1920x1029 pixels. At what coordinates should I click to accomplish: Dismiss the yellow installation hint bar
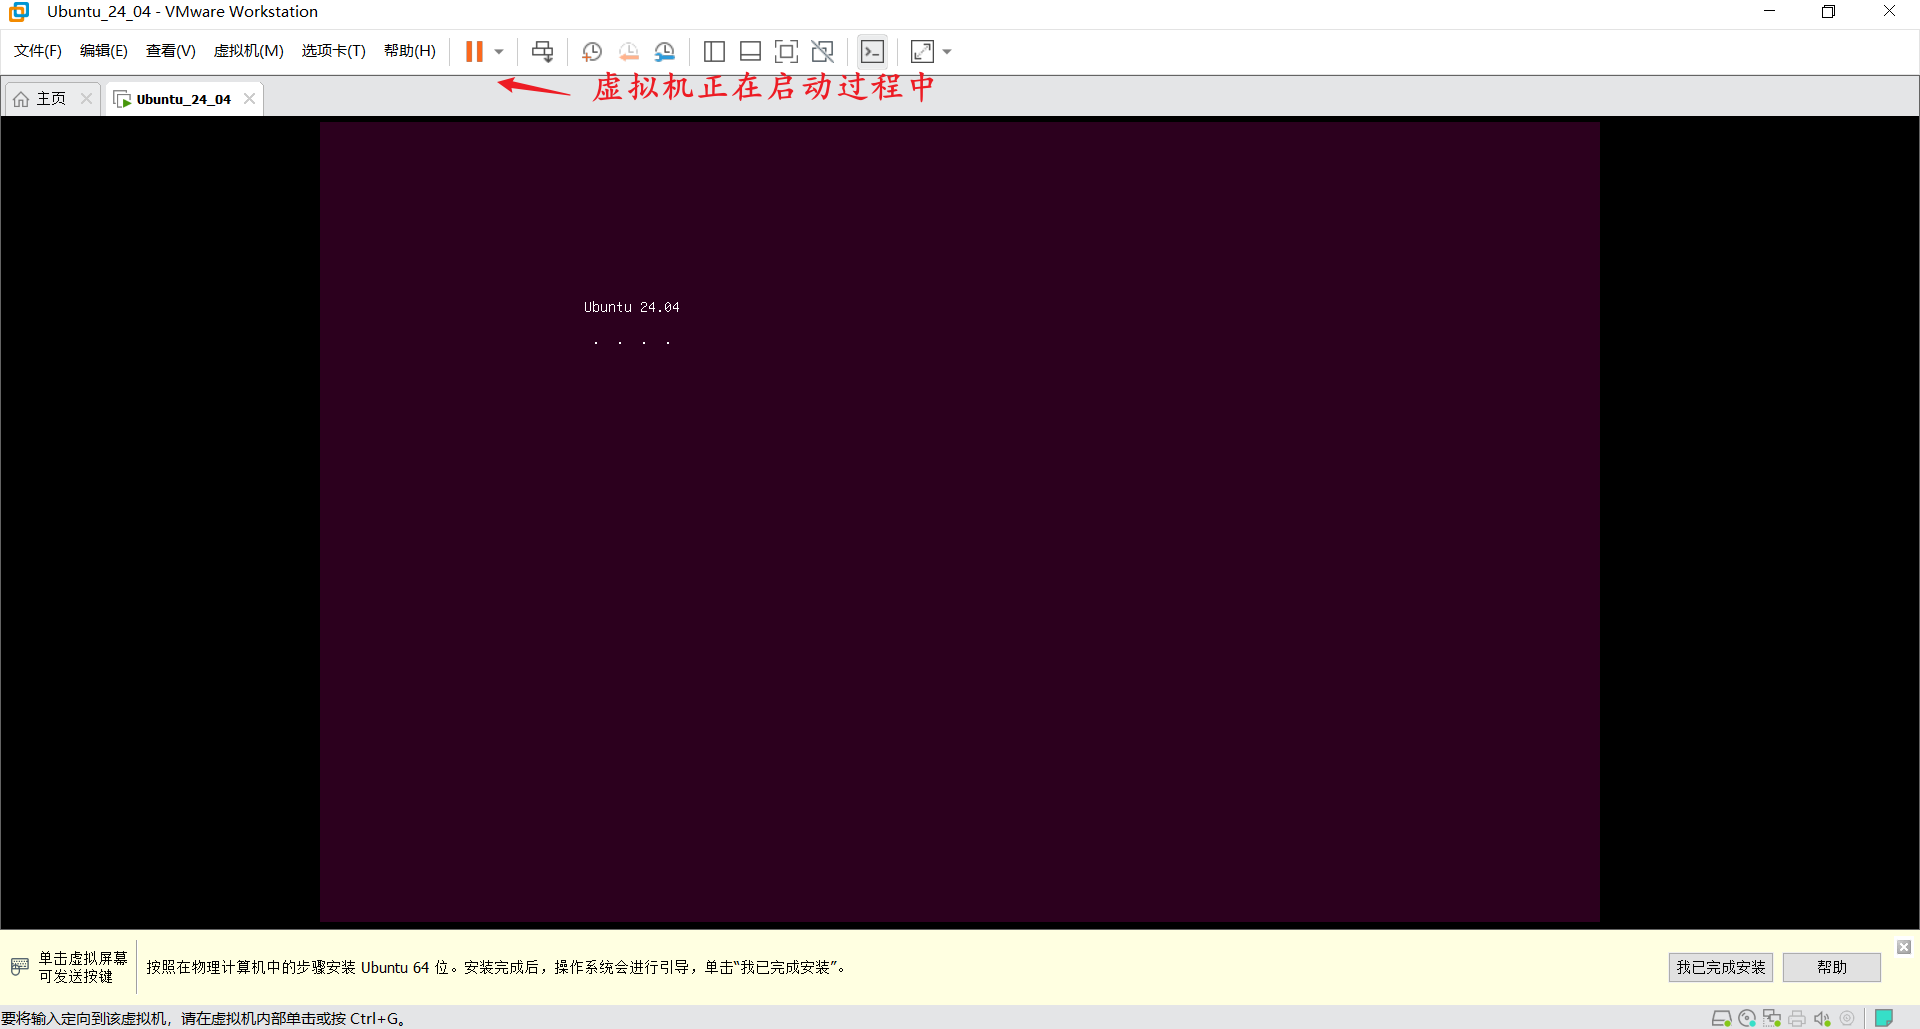click(1904, 946)
